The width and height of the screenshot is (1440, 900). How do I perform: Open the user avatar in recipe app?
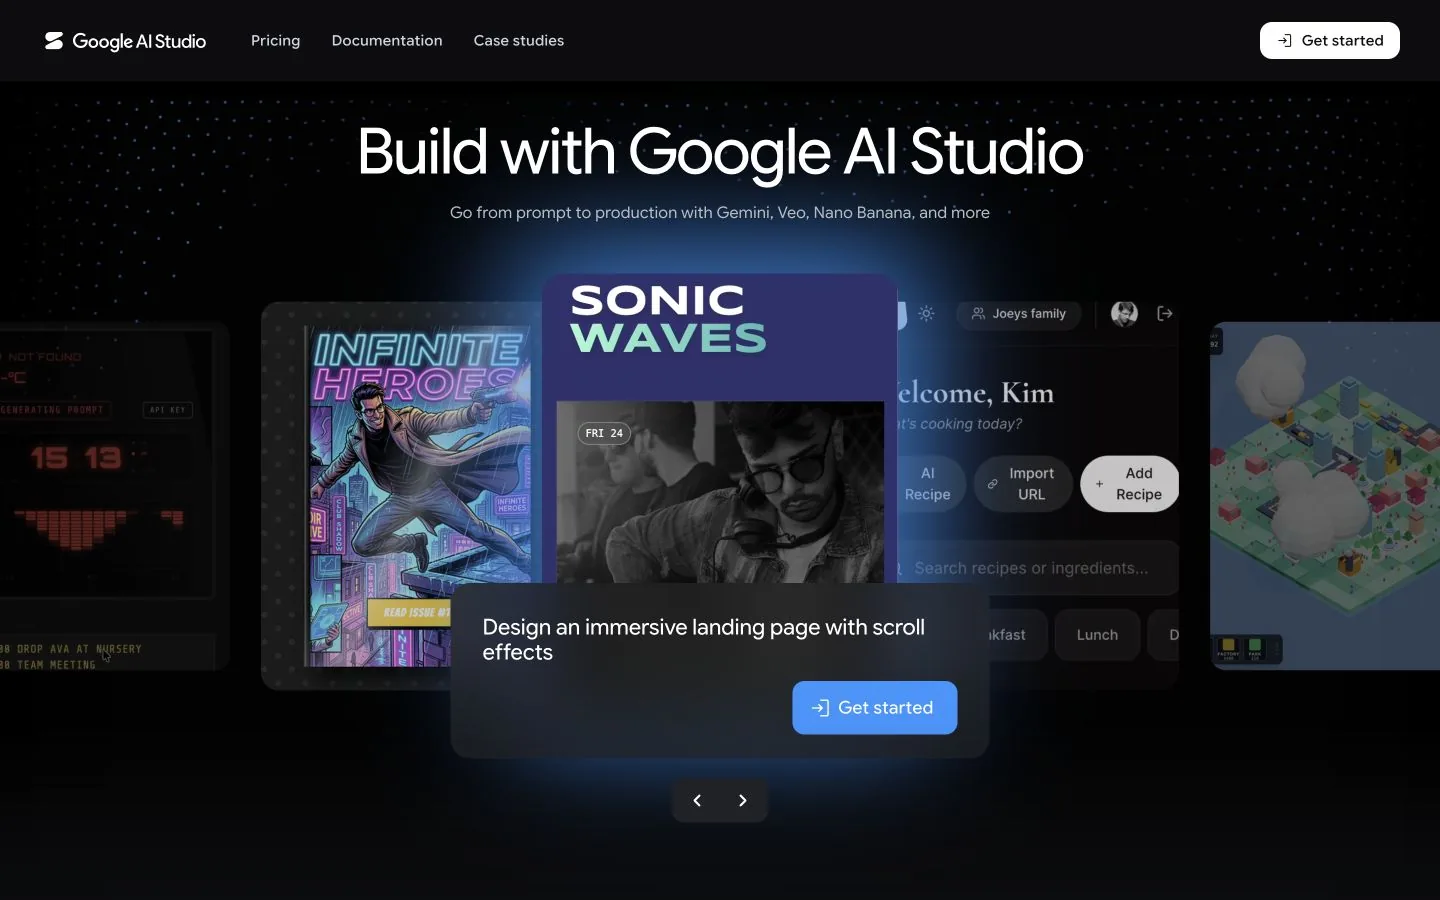1124,314
